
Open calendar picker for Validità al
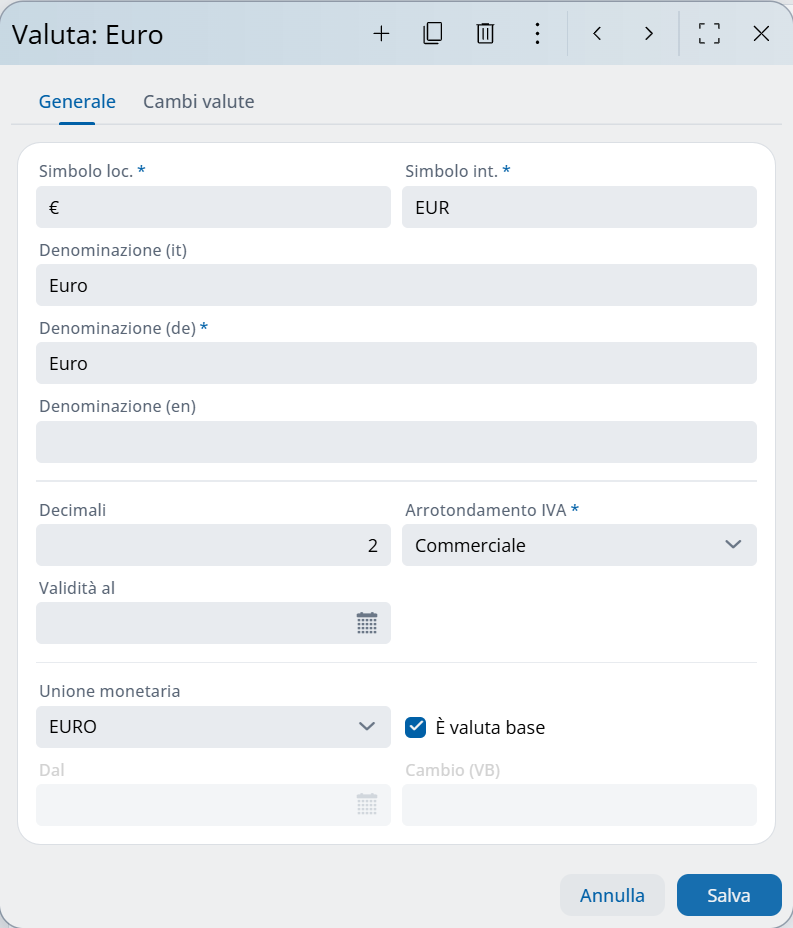[x=367, y=623]
